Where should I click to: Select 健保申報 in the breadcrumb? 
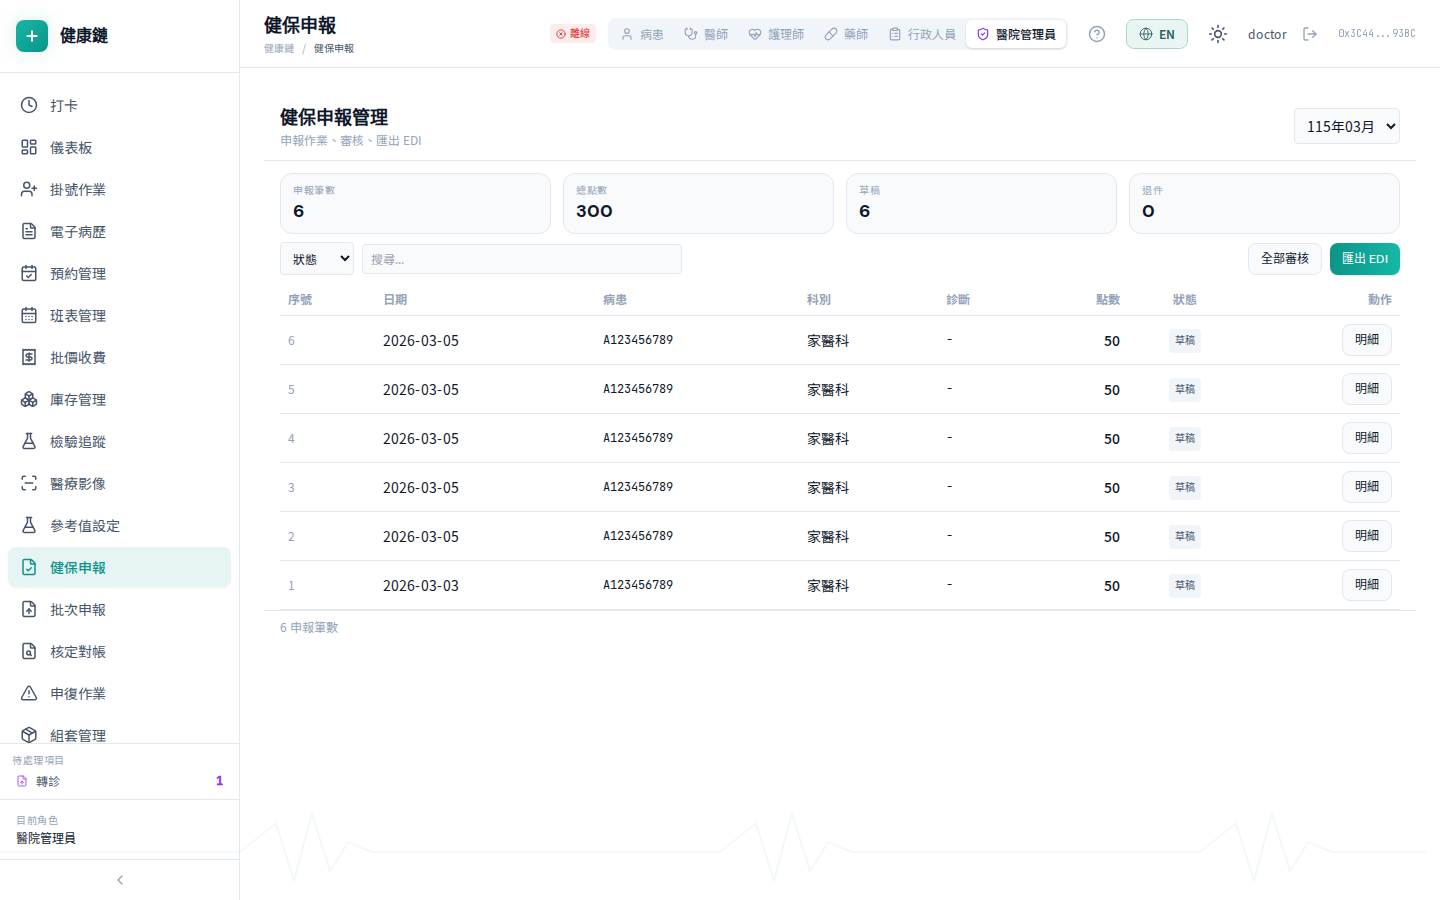pos(335,47)
